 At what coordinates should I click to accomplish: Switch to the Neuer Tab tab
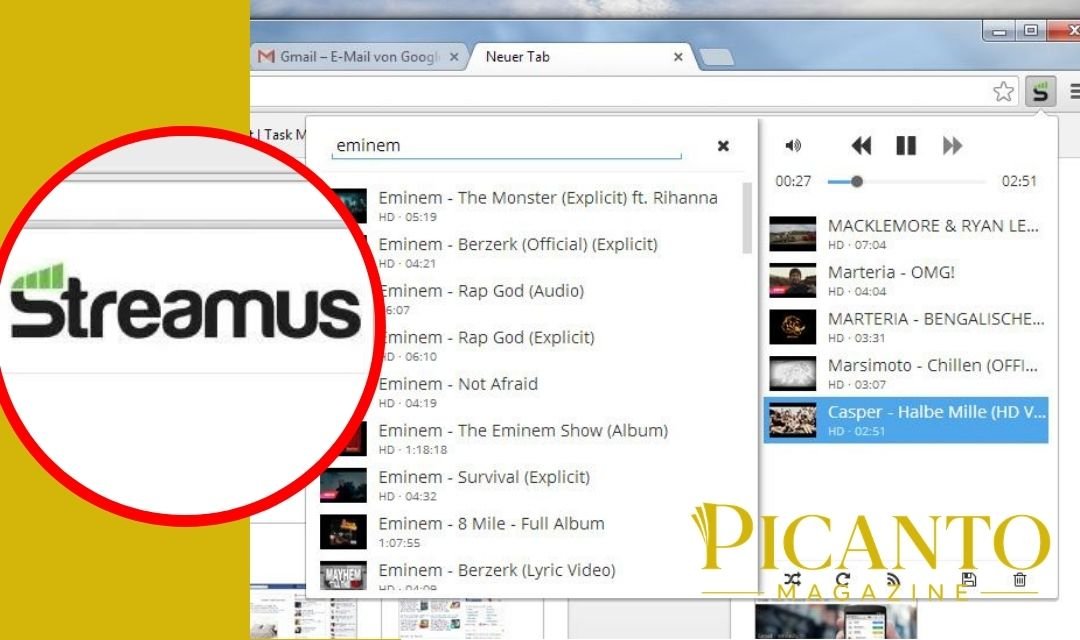(x=584, y=56)
